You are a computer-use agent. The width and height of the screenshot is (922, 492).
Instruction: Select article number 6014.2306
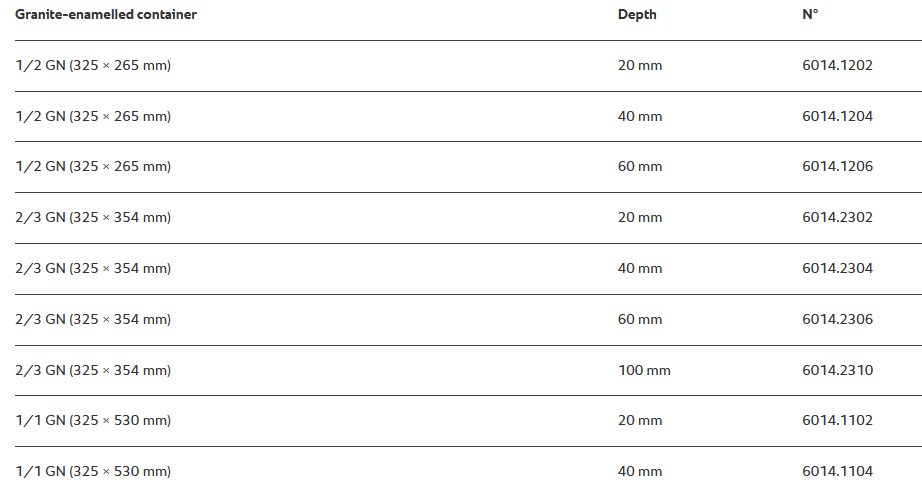pos(837,319)
